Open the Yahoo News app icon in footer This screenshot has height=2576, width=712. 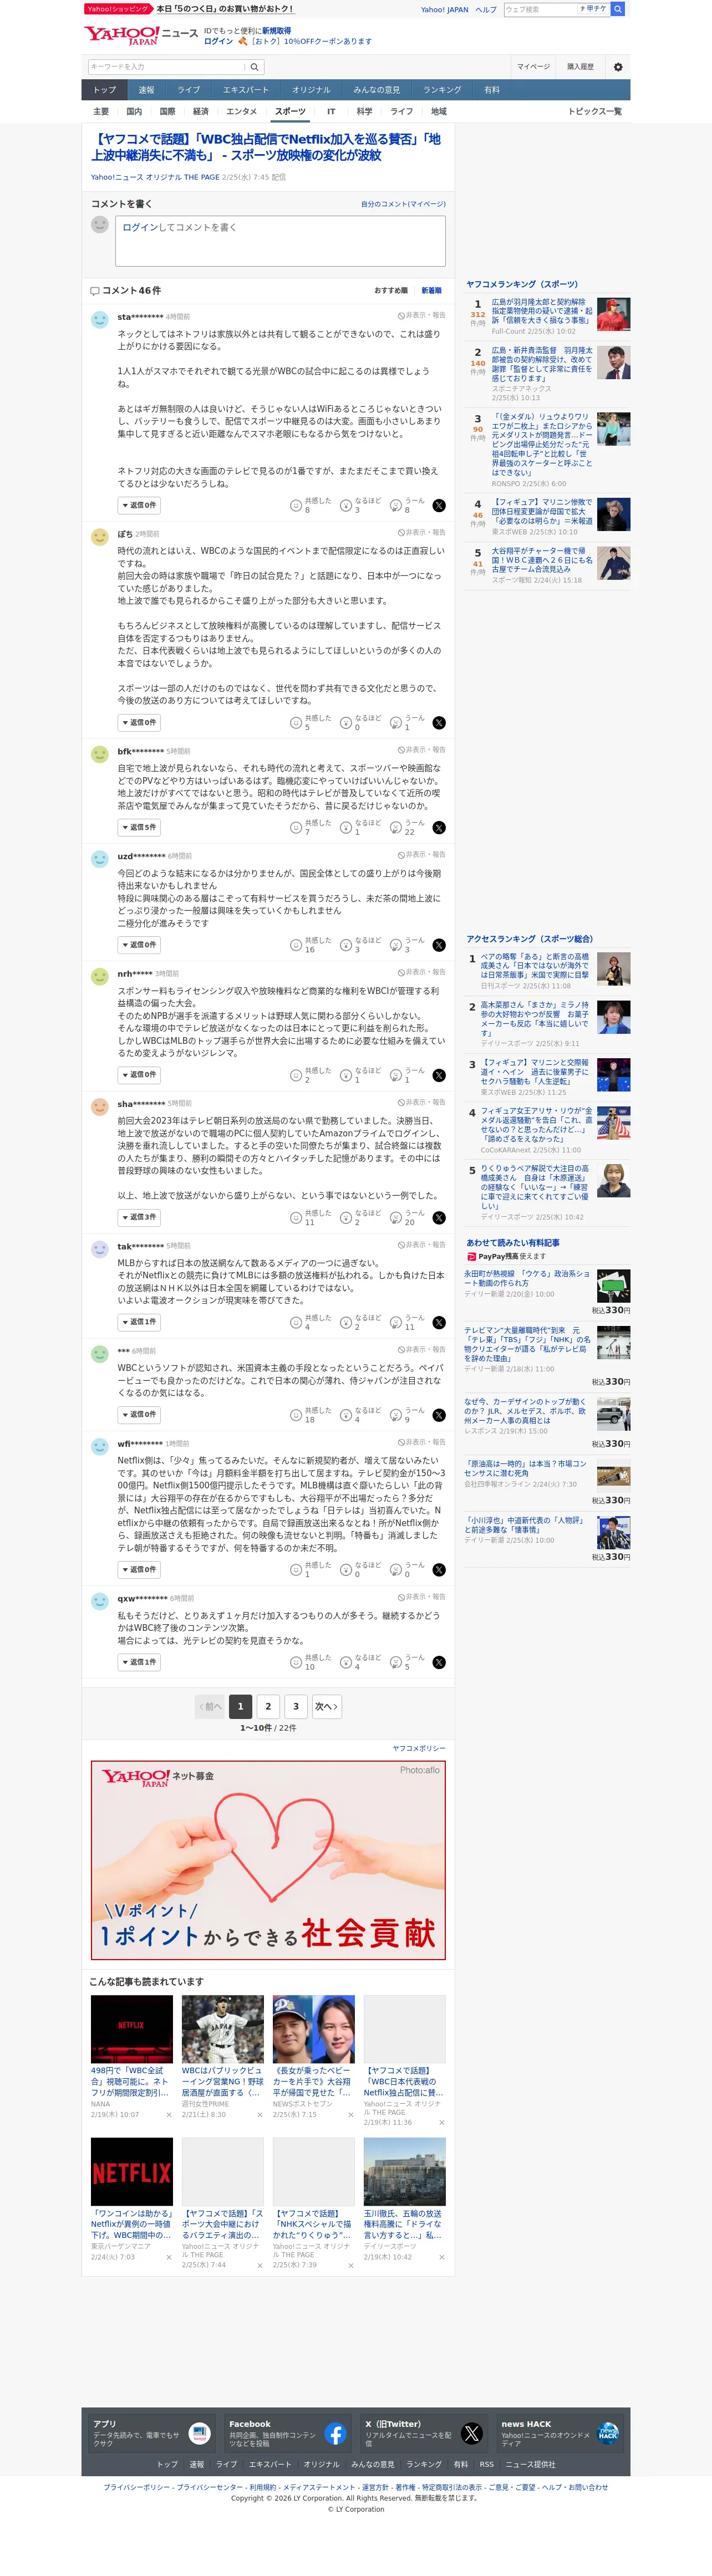tap(200, 2434)
